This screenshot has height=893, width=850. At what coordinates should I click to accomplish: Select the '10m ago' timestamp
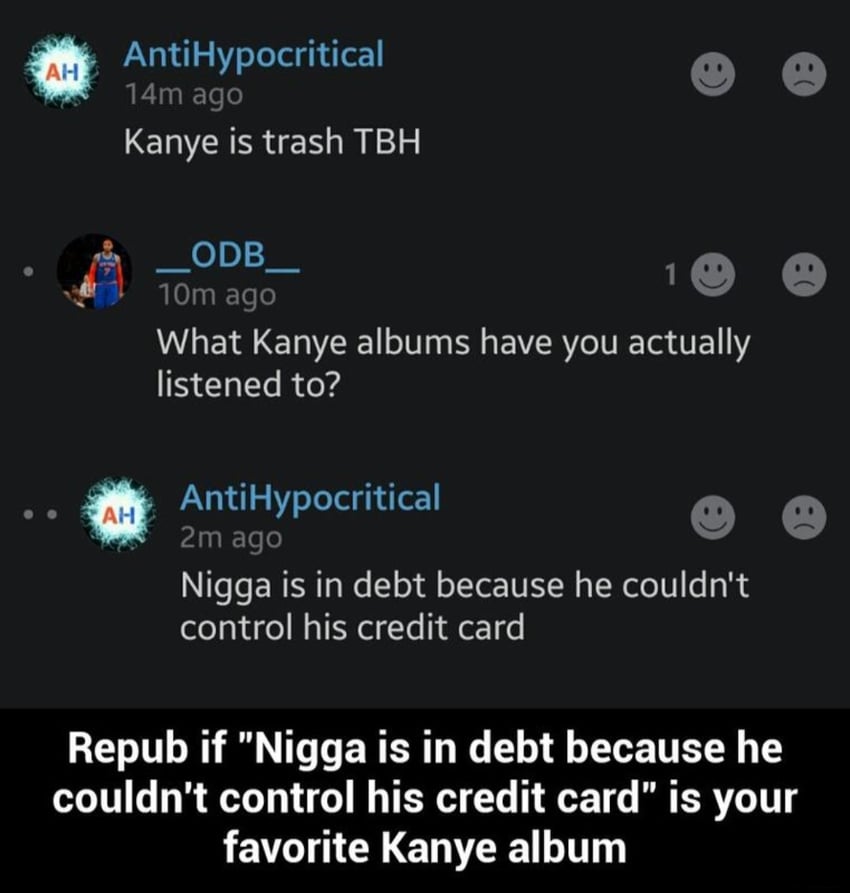216,295
